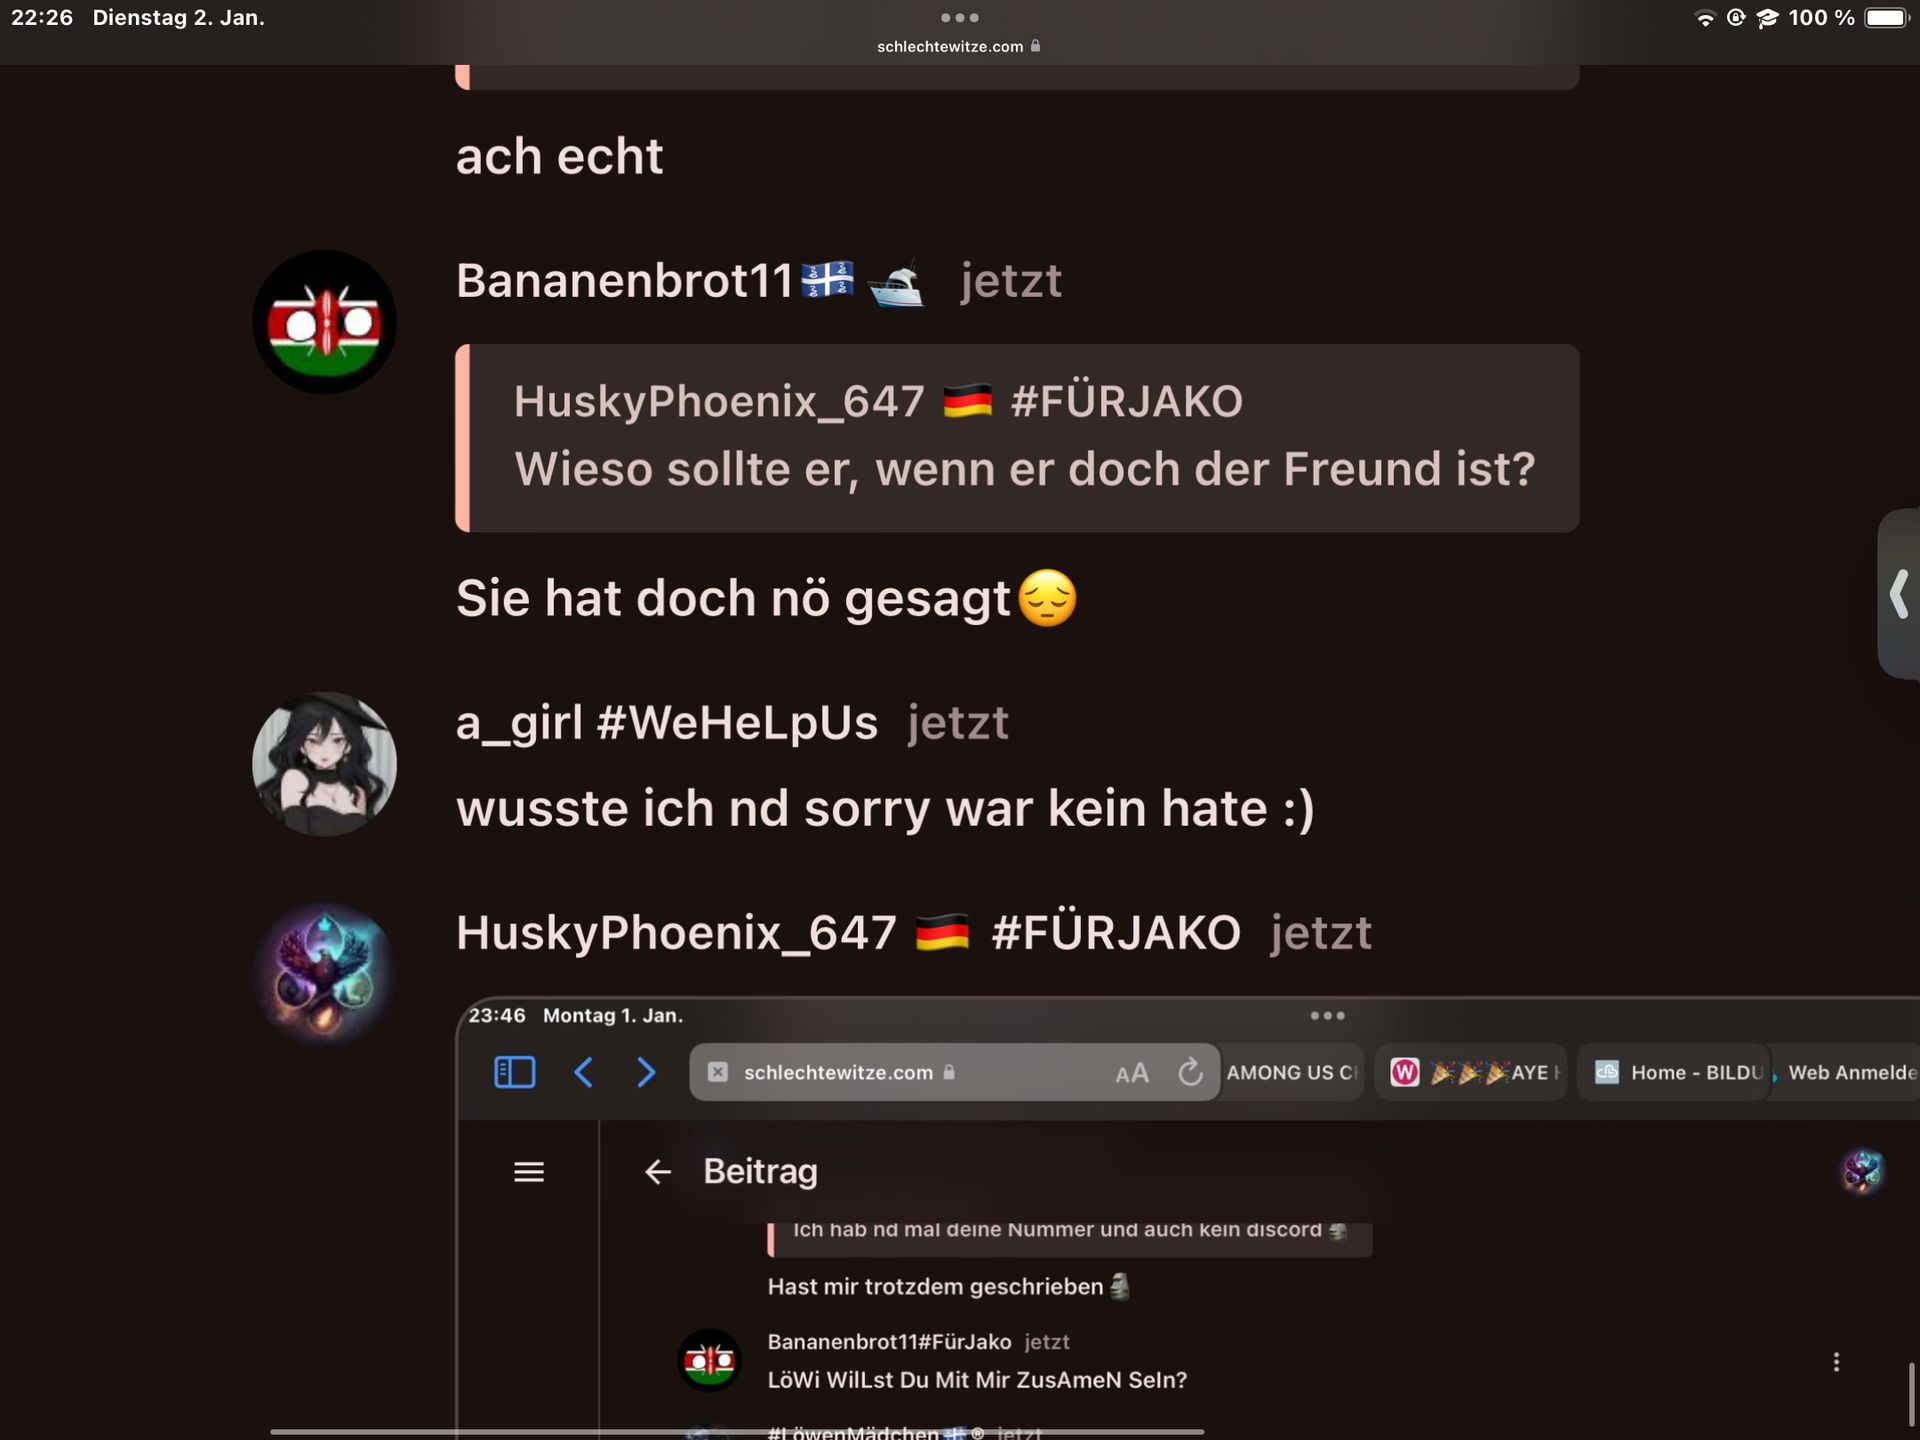This screenshot has width=1920, height=1440.
Task: Click sidebar toggle icon in embedded screenshot
Action: click(515, 1072)
